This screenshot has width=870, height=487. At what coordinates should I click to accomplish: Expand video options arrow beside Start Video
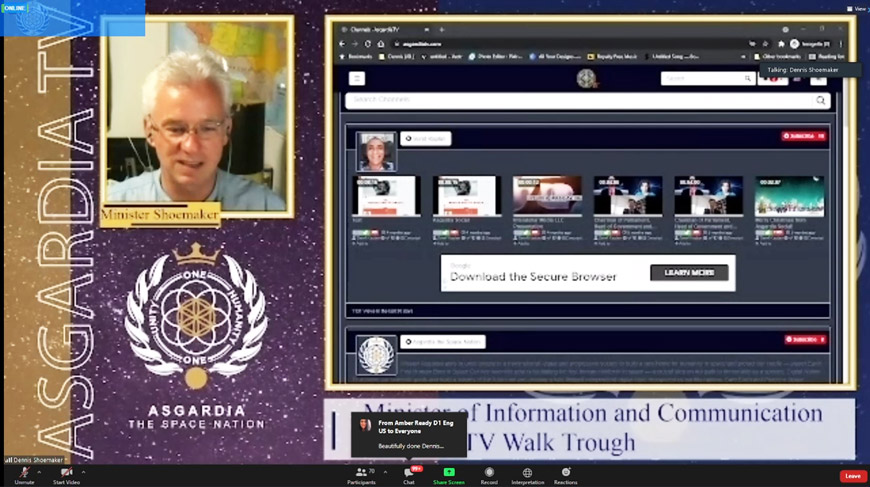[x=83, y=473]
